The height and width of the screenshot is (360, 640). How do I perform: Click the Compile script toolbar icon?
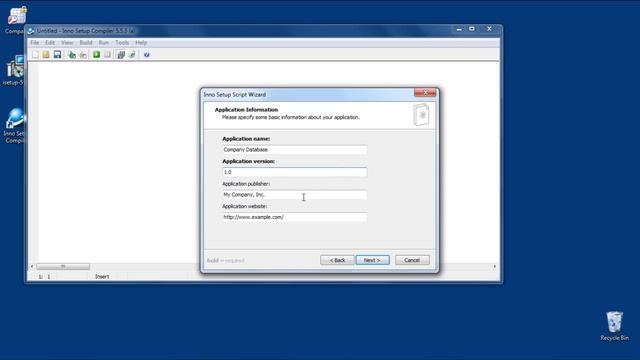coord(72,55)
